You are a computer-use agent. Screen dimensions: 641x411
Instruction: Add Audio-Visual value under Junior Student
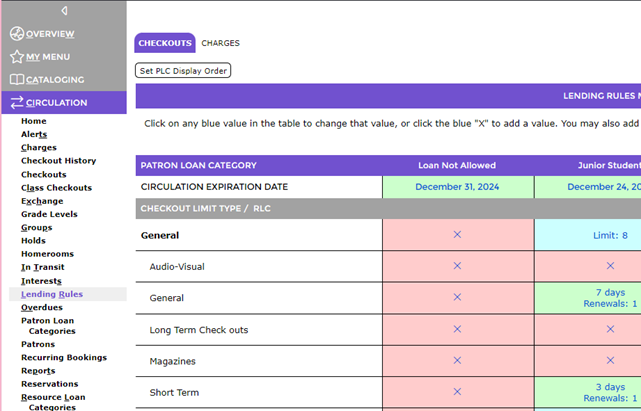tap(610, 266)
